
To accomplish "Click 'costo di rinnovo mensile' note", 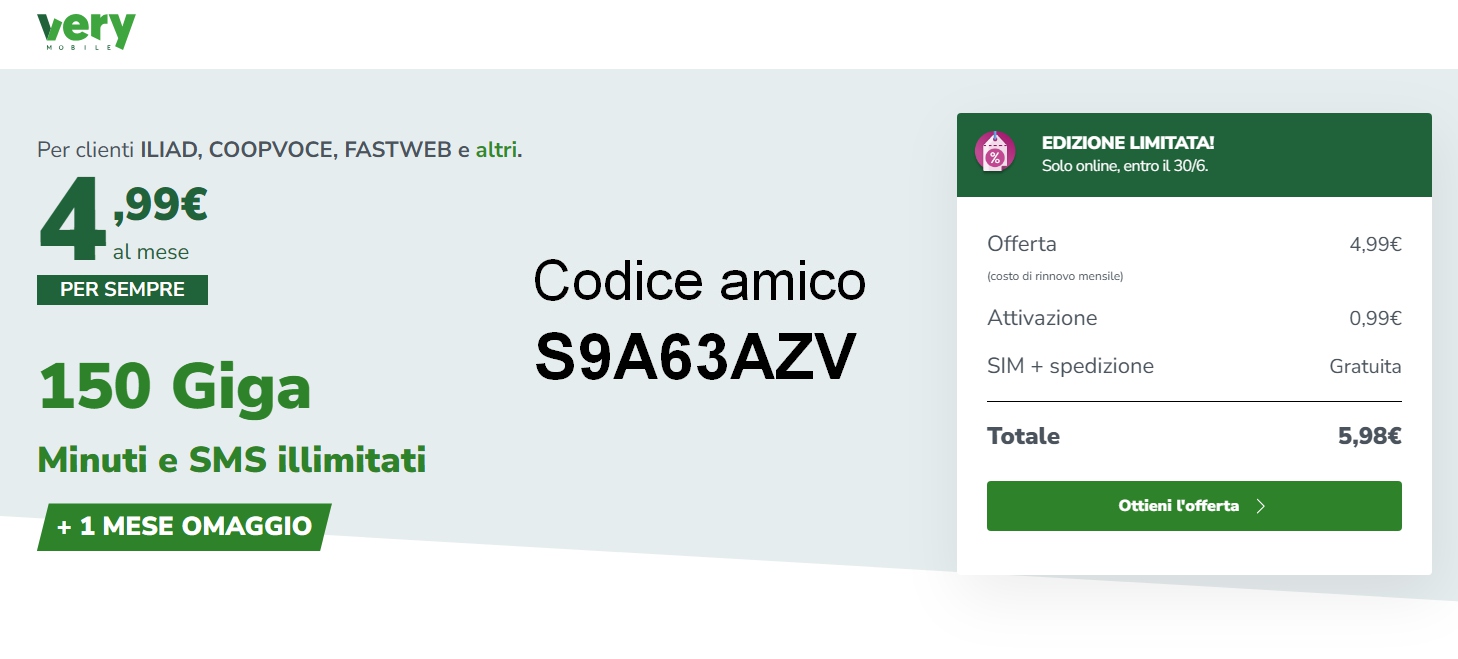I will [x=1055, y=276].
